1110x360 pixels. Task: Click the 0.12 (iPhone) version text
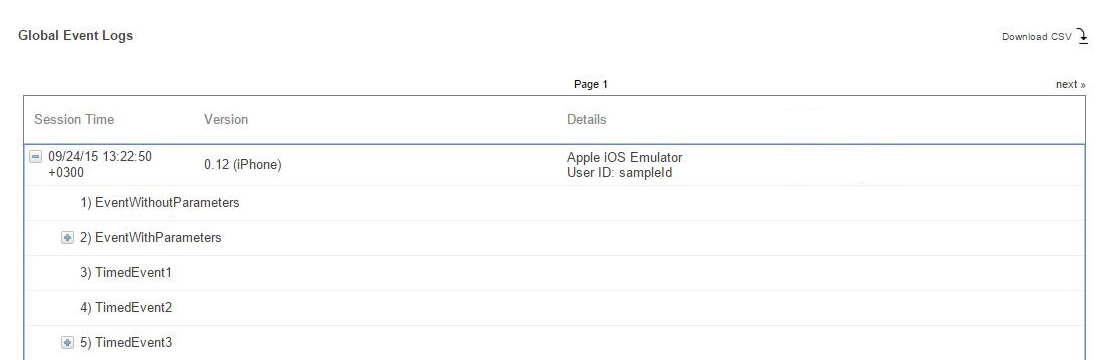pos(243,165)
